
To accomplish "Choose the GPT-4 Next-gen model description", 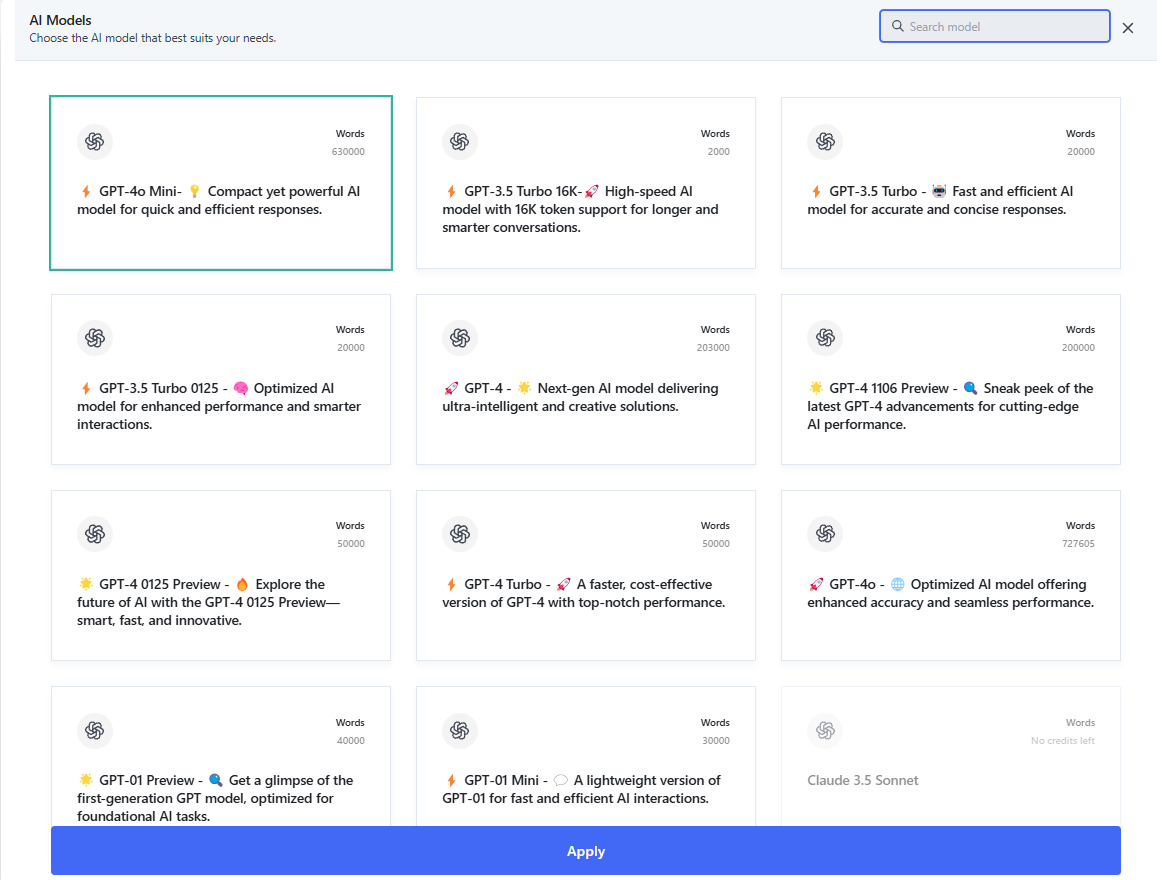I will pyautogui.click(x=581, y=397).
